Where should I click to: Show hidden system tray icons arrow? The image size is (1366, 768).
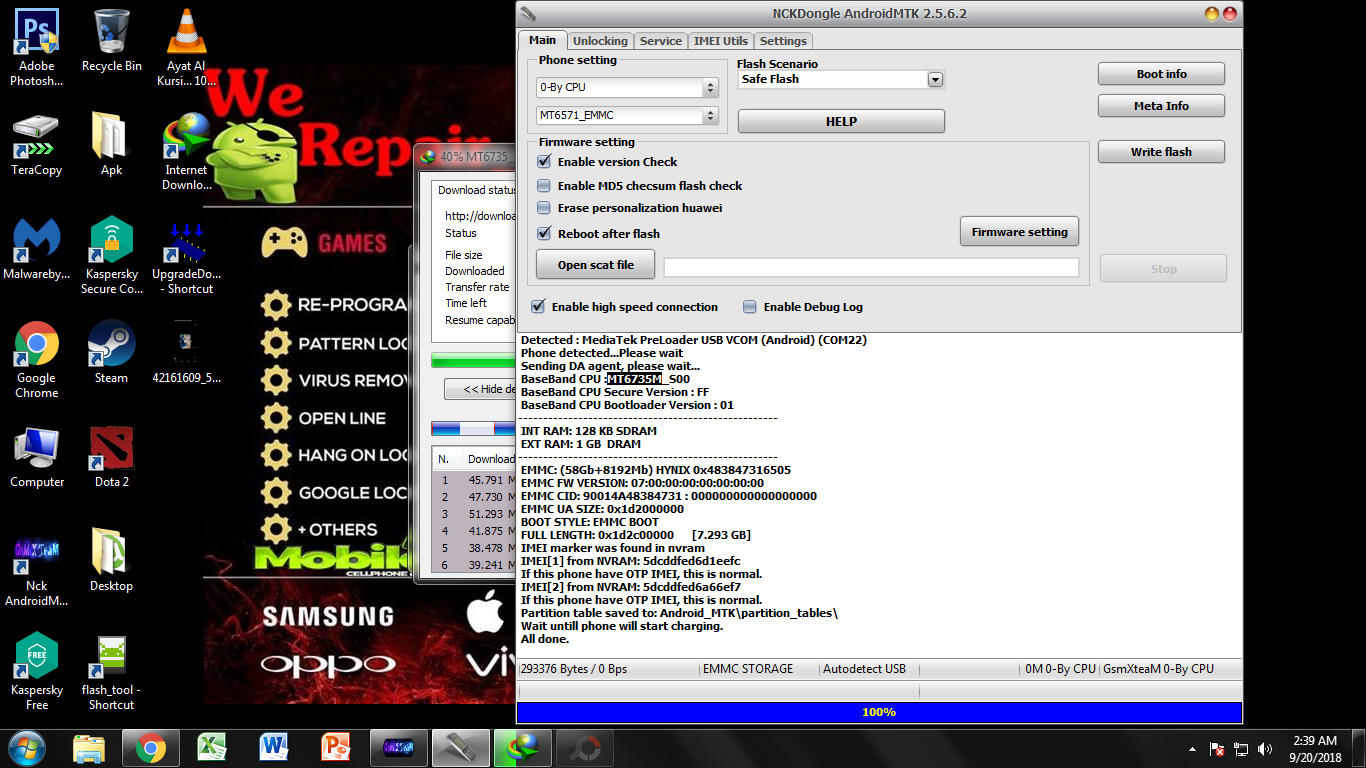point(1192,749)
